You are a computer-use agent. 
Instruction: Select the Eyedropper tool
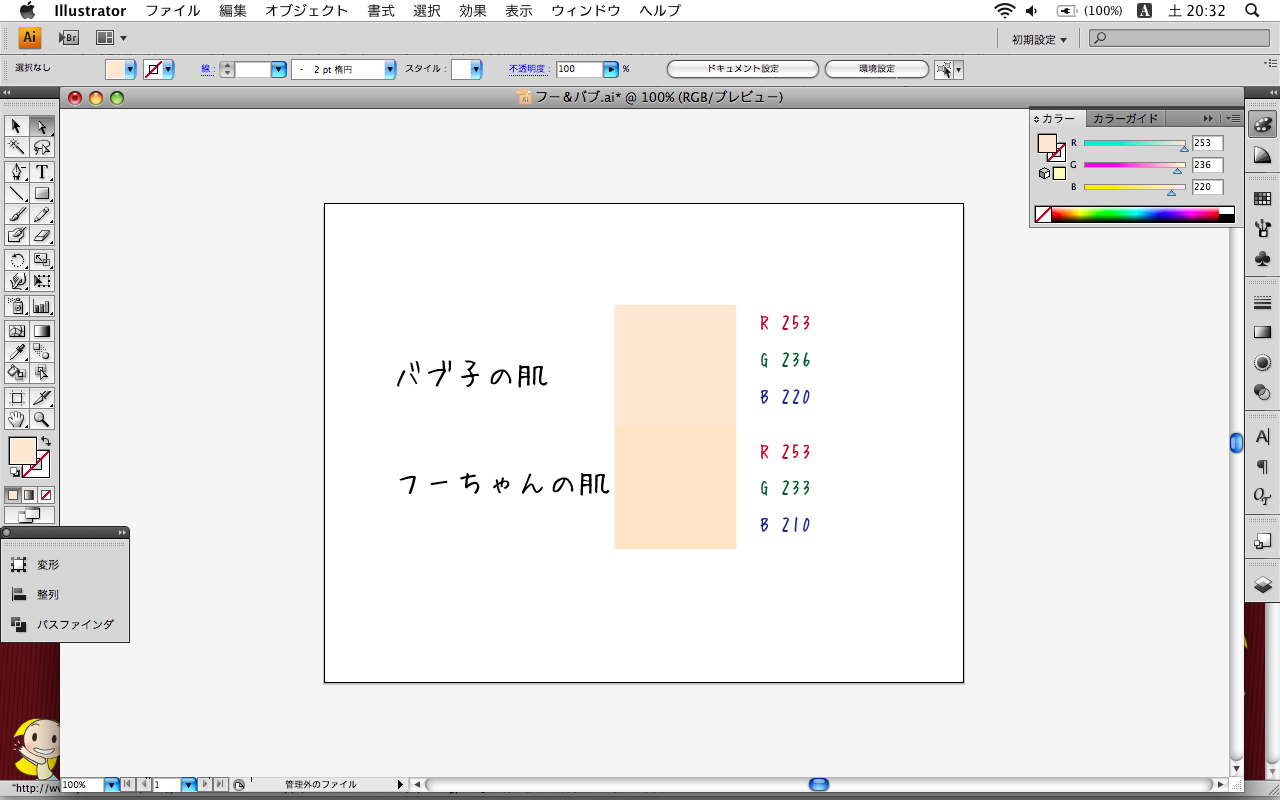(x=16, y=352)
